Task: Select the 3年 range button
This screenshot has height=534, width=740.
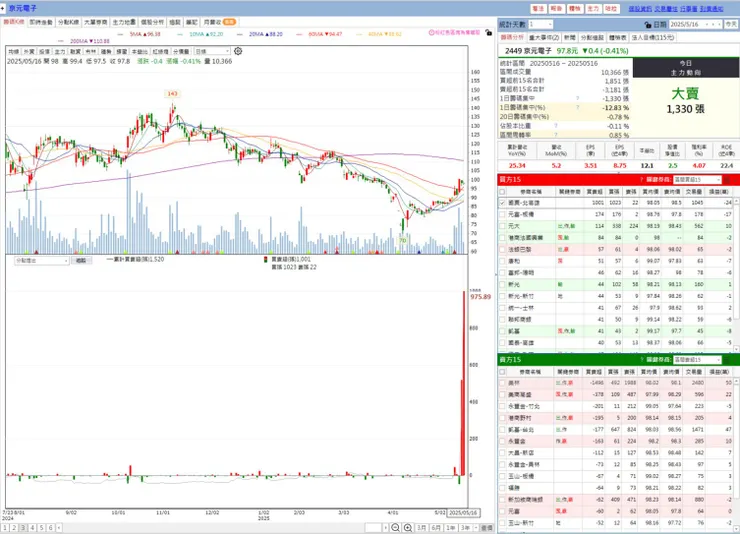Action: coord(465,528)
